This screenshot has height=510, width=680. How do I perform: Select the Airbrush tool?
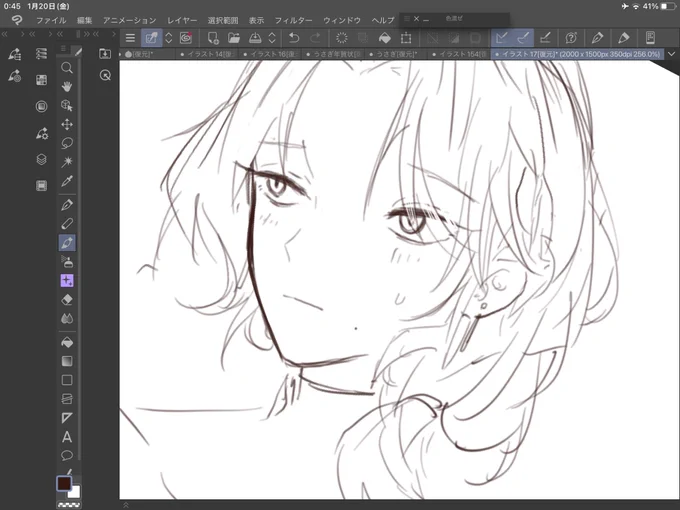pos(67,262)
